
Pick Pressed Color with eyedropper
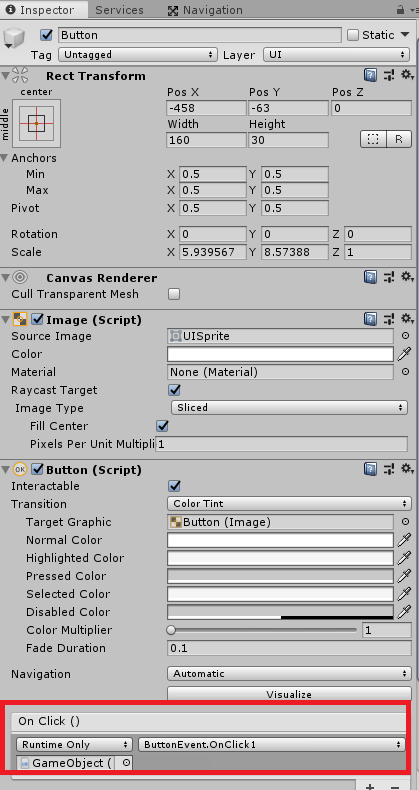(x=404, y=576)
